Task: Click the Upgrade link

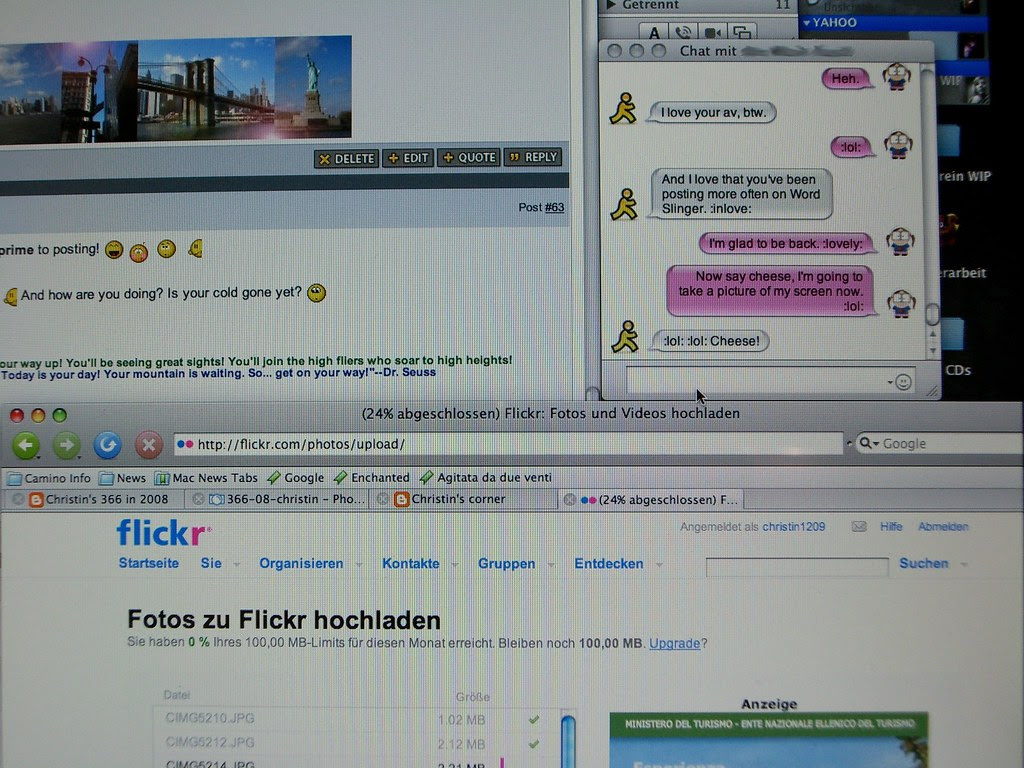Action: click(674, 643)
